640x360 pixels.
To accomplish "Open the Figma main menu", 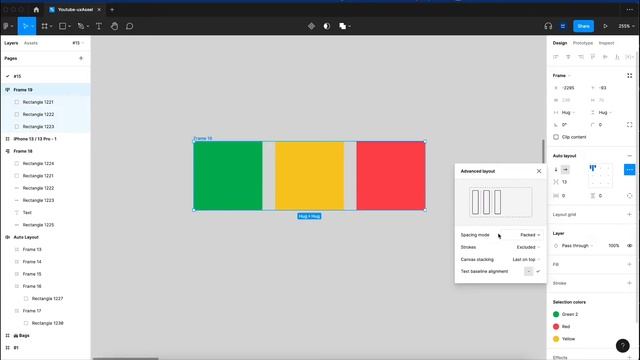I will (x=8, y=26).
